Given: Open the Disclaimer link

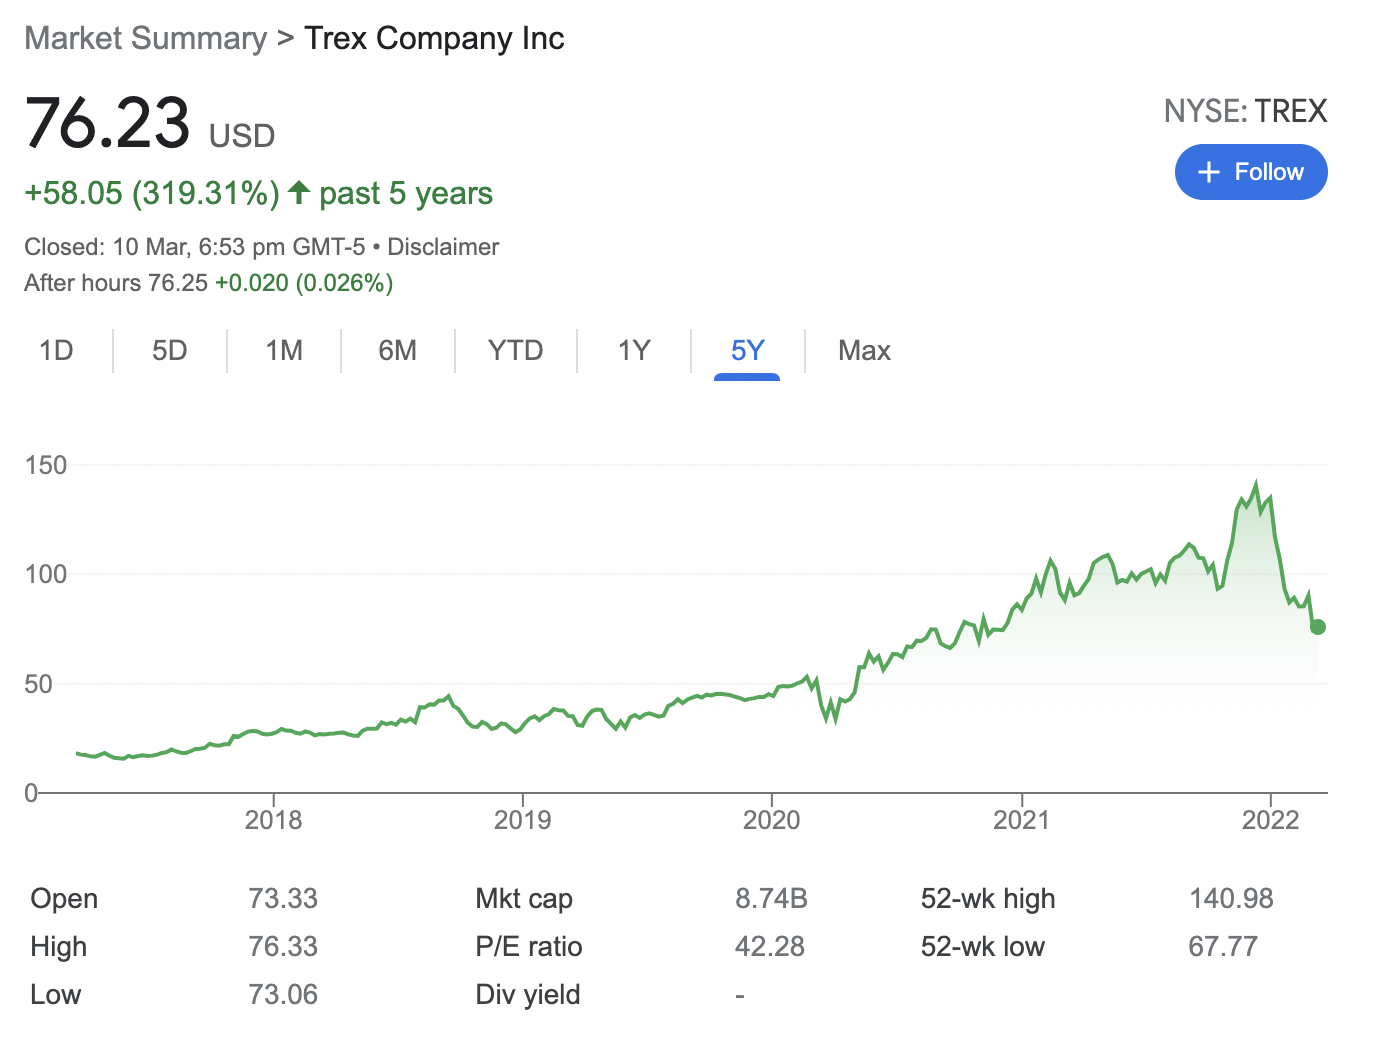Looking at the screenshot, I should click(x=443, y=247).
